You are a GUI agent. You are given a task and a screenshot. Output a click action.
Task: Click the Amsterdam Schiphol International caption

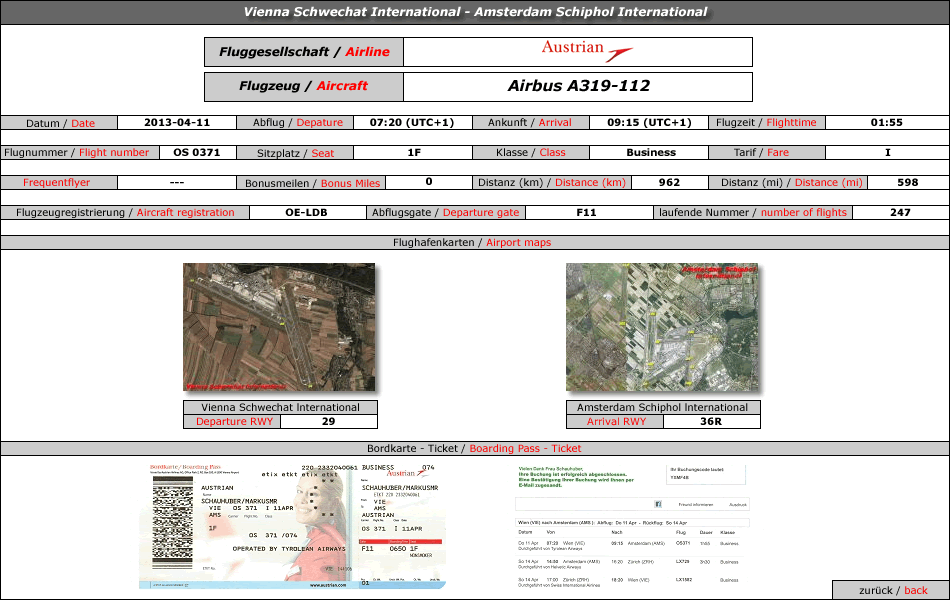[662, 407]
